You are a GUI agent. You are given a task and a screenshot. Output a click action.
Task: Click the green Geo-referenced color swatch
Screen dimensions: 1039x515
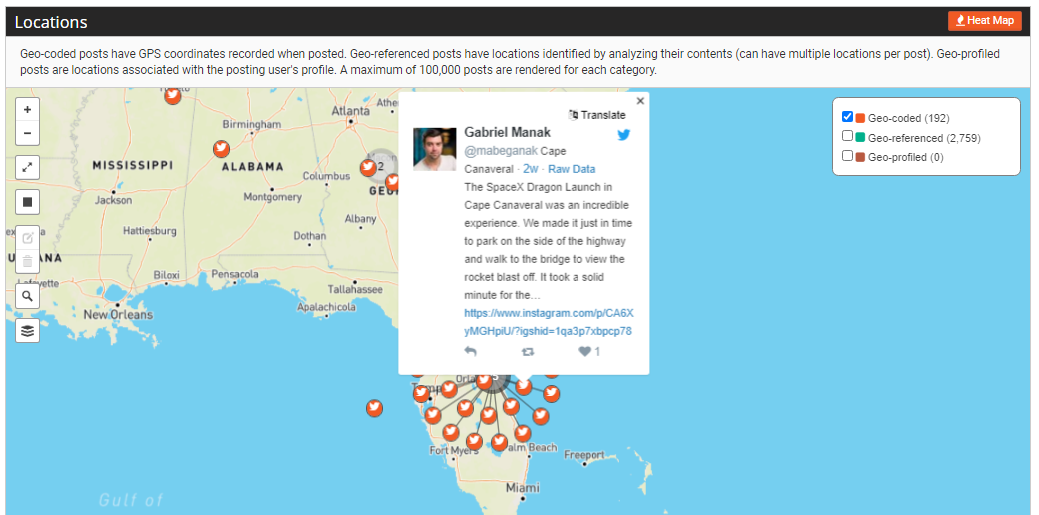coord(860,137)
